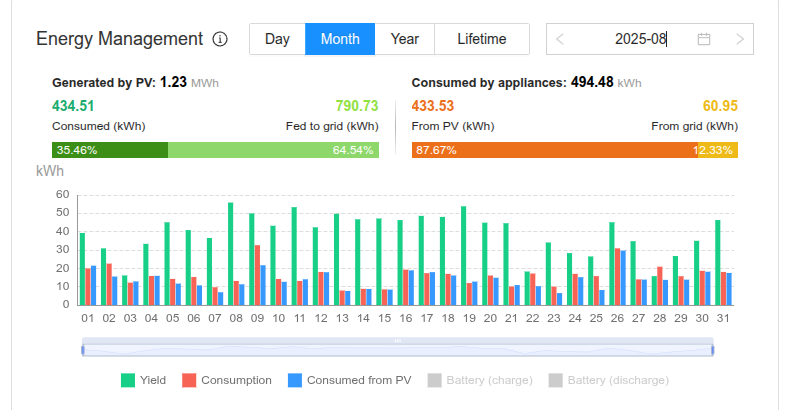
Task: Click the right handle of chart zoom slider
Action: pyautogui.click(x=712, y=349)
